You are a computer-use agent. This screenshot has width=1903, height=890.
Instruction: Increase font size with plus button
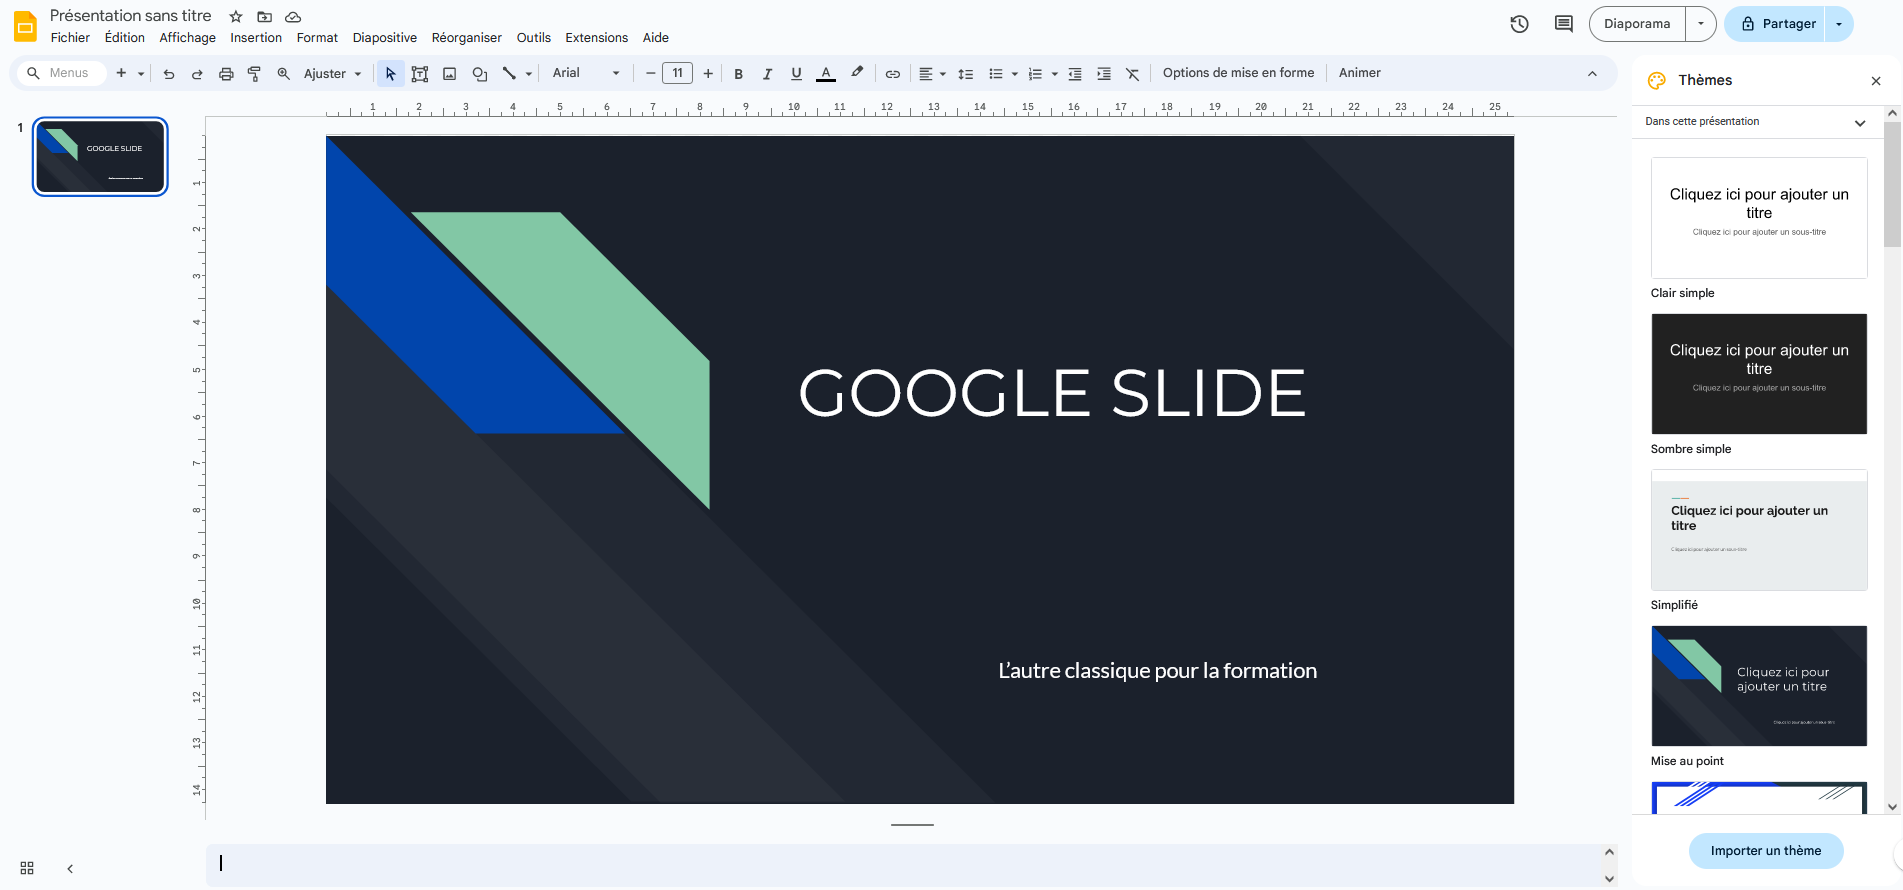[x=708, y=73]
